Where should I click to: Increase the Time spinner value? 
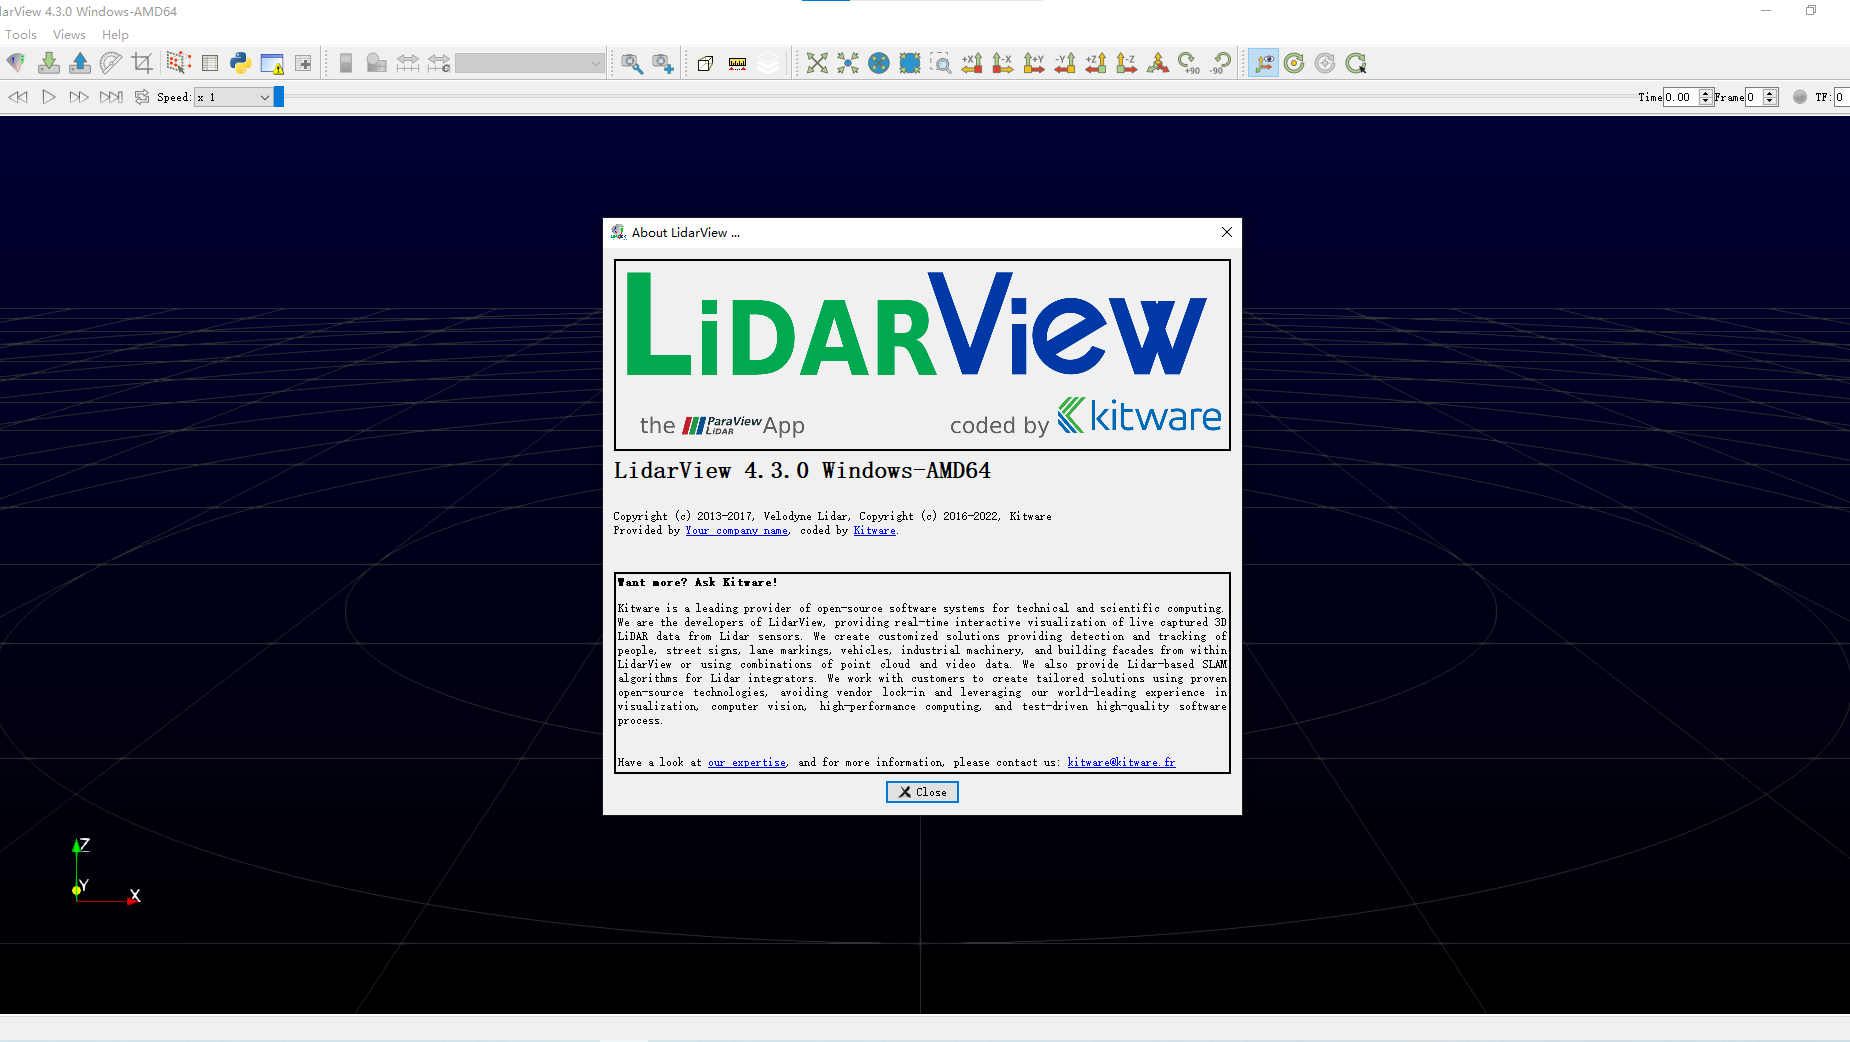[1706, 93]
